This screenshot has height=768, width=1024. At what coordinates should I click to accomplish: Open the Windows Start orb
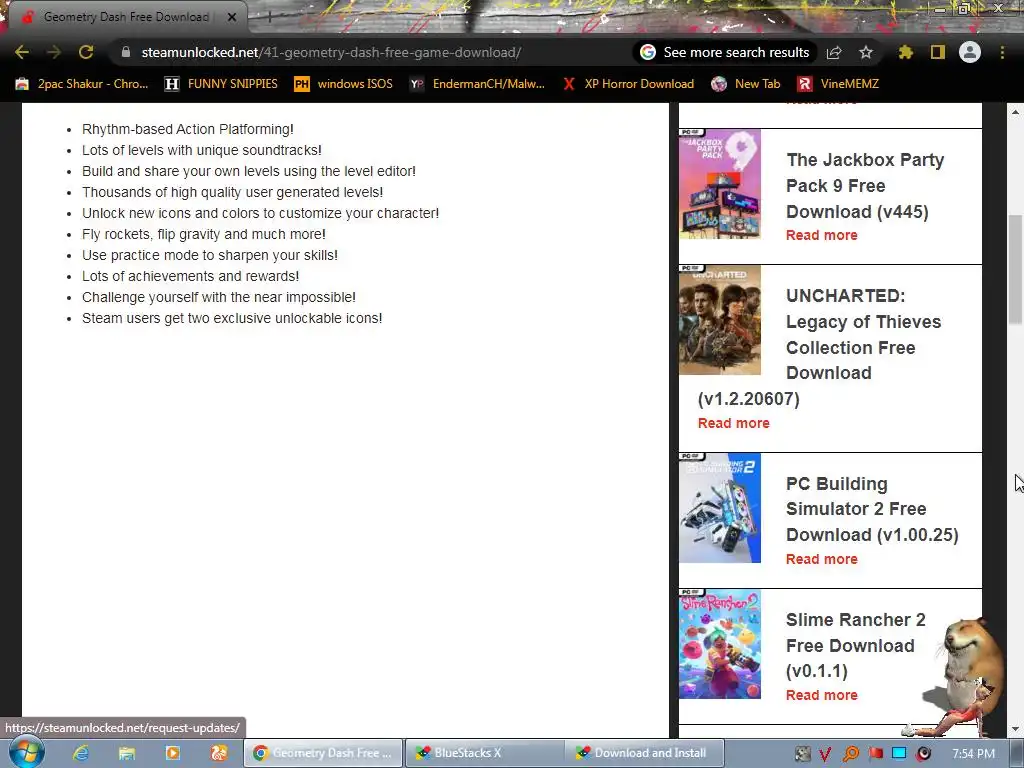(x=26, y=752)
